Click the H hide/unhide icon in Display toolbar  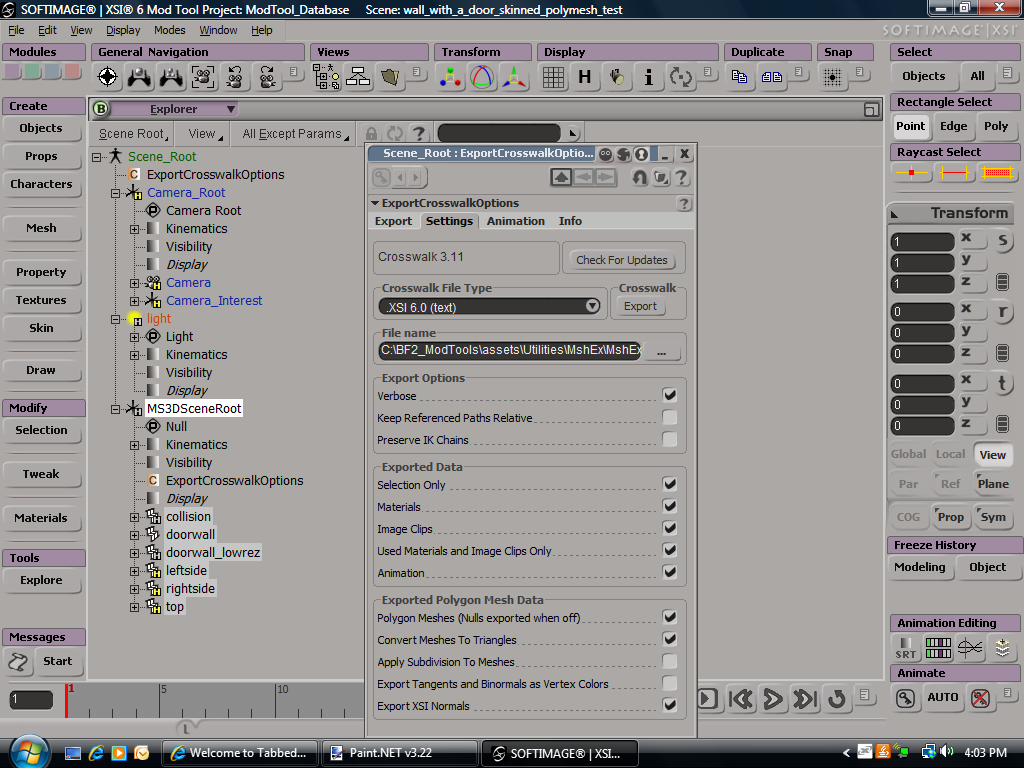pos(584,78)
